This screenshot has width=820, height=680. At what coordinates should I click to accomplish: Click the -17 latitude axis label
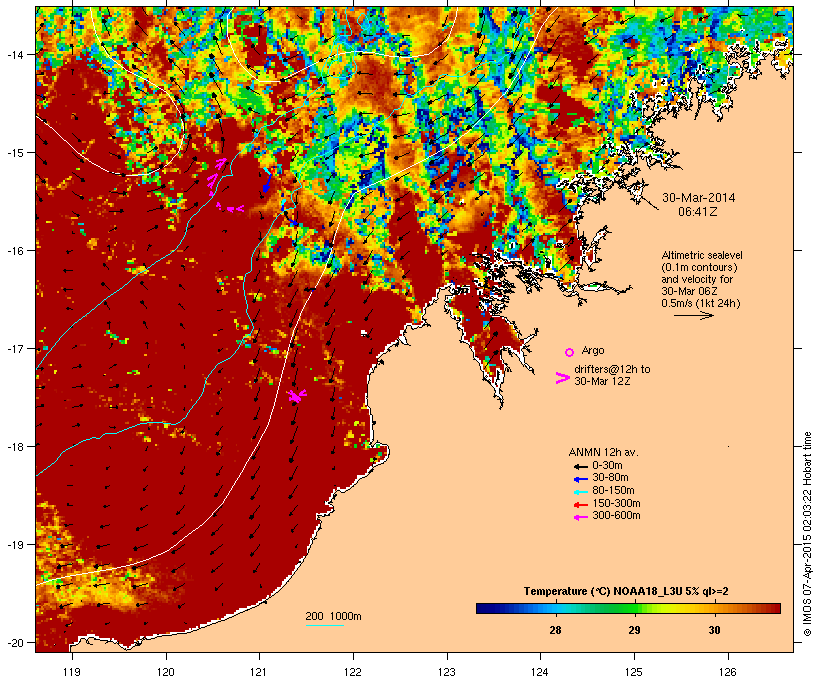point(14,348)
